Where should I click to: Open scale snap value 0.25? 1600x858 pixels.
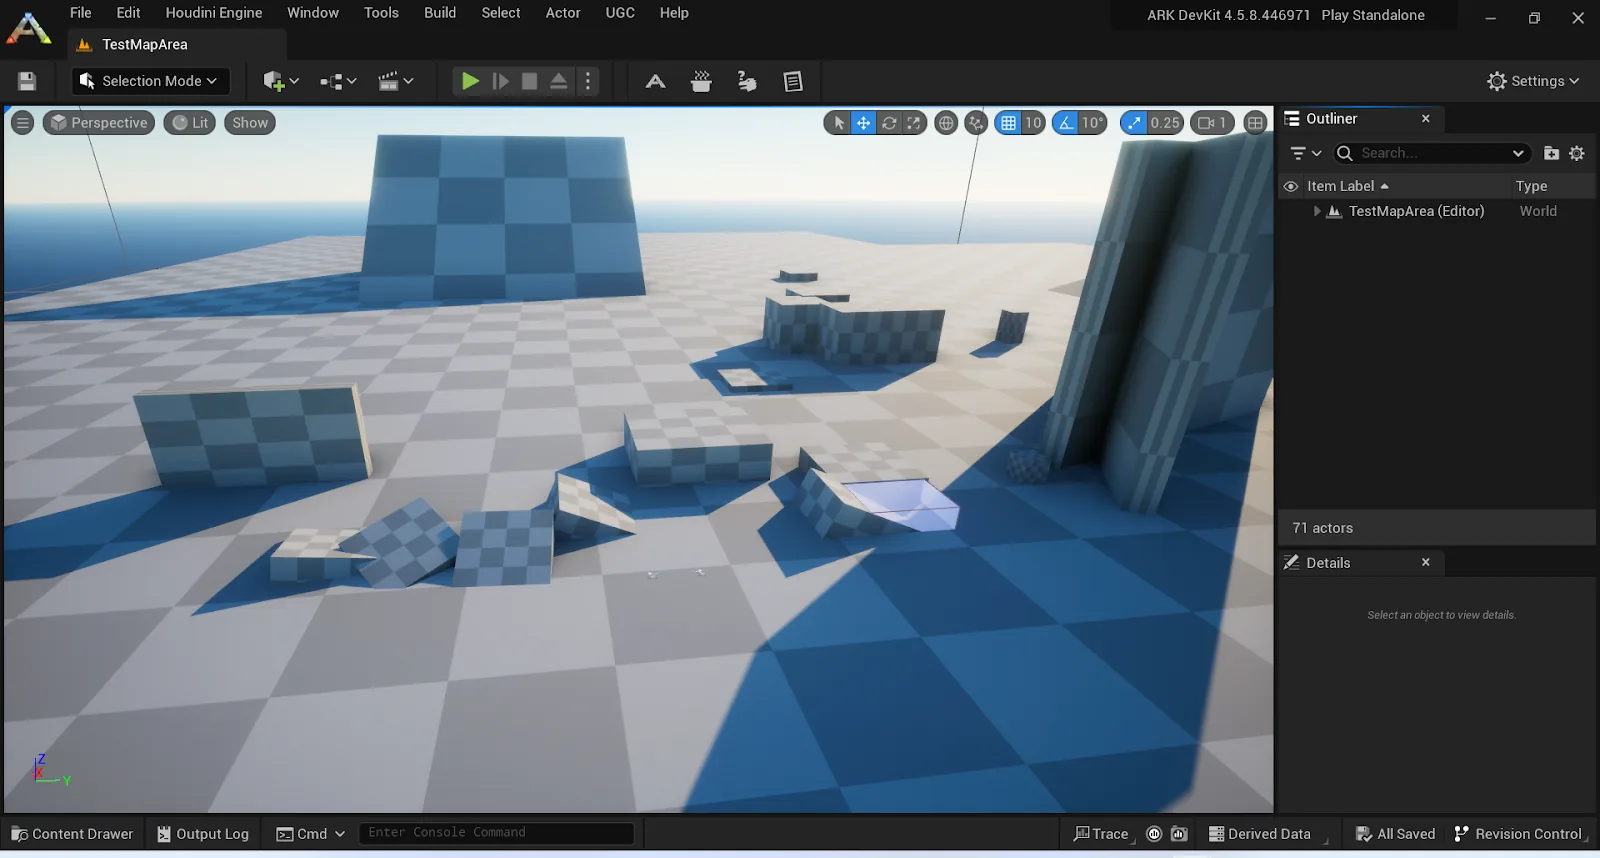(1165, 123)
